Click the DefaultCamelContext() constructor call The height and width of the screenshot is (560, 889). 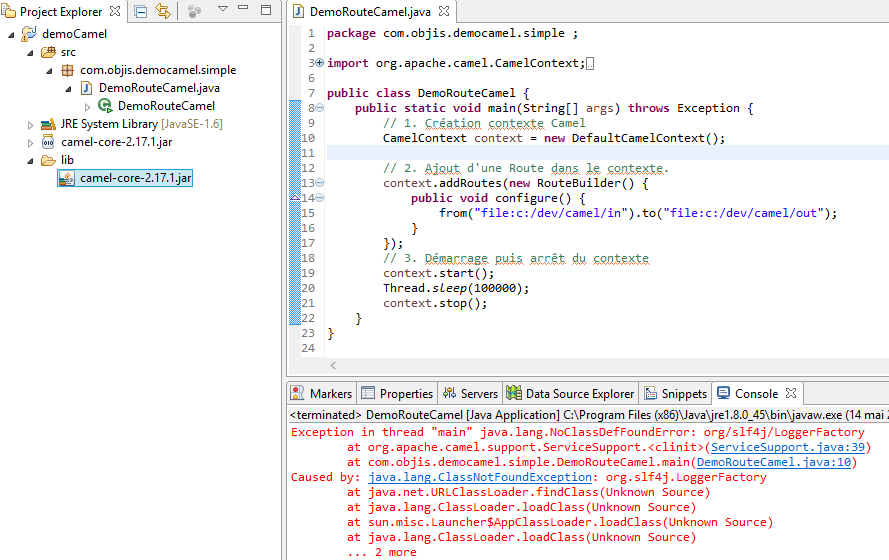pyautogui.click(x=644, y=138)
